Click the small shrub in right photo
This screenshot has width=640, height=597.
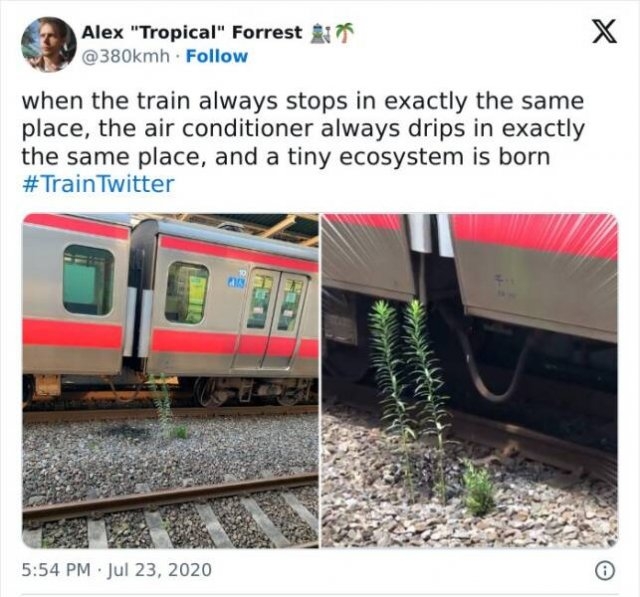[x=479, y=487]
